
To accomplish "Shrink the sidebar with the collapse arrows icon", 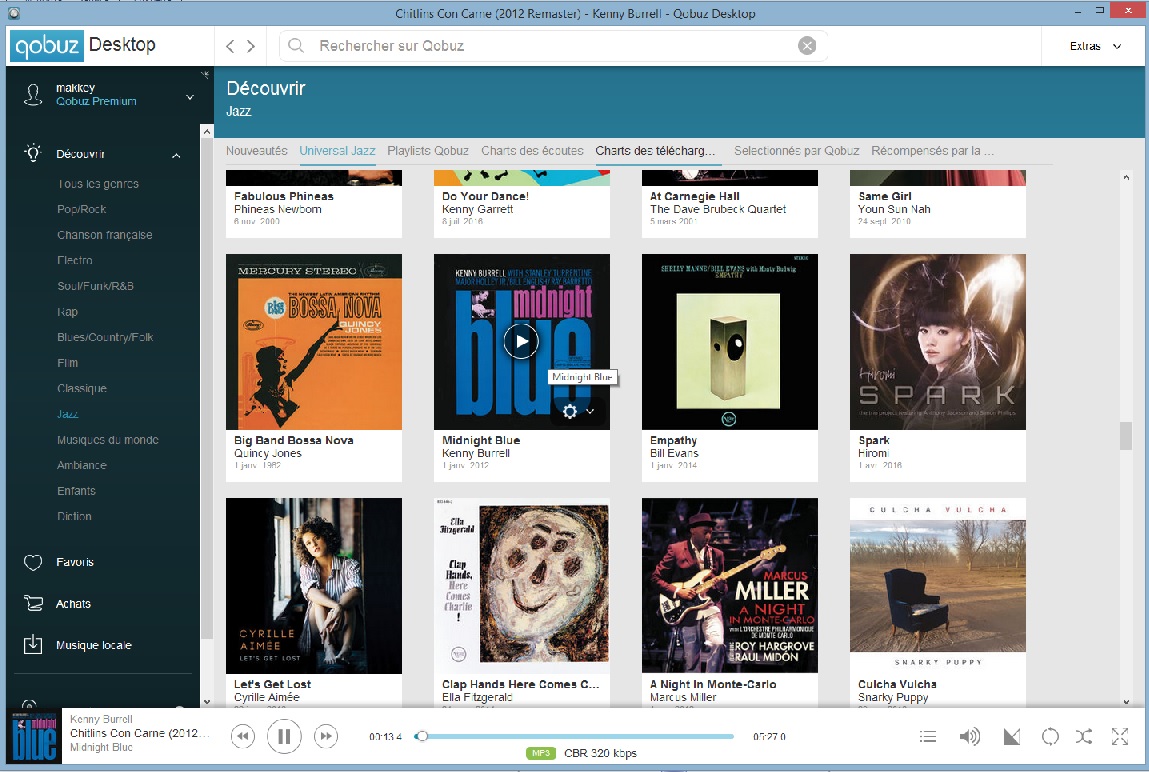I will tap(204, 74).
